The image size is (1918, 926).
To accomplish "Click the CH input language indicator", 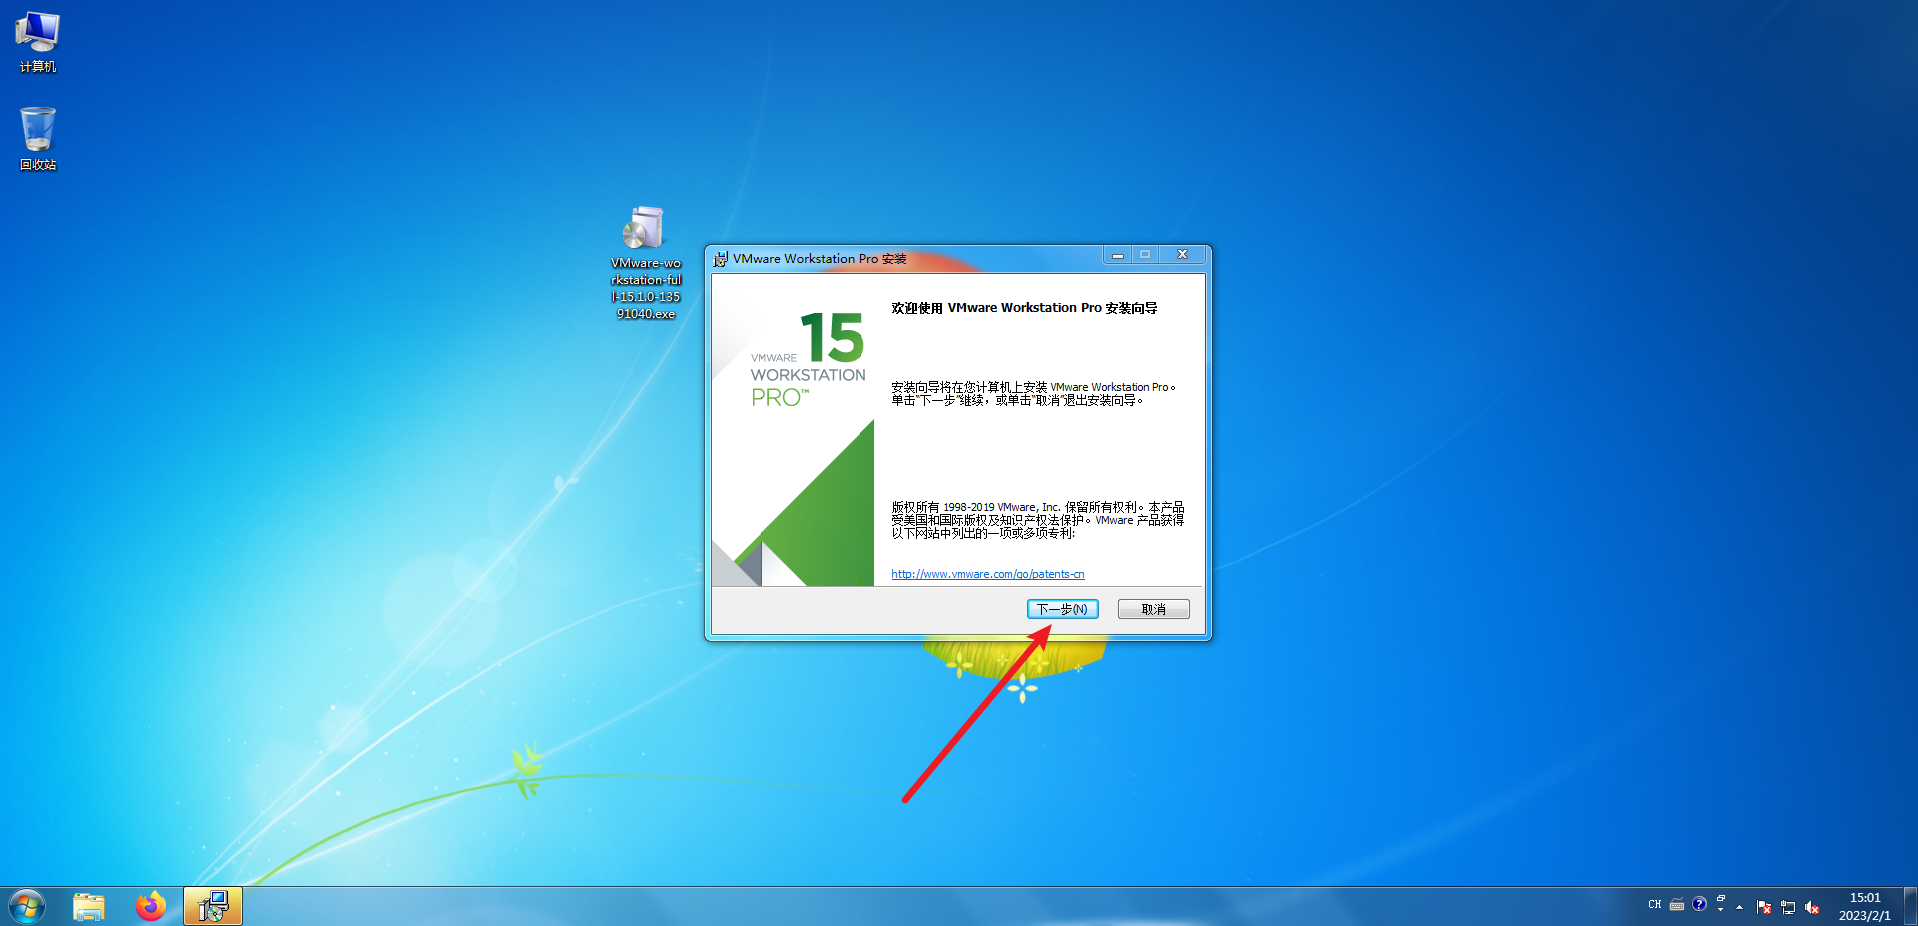I will 1655,904.
